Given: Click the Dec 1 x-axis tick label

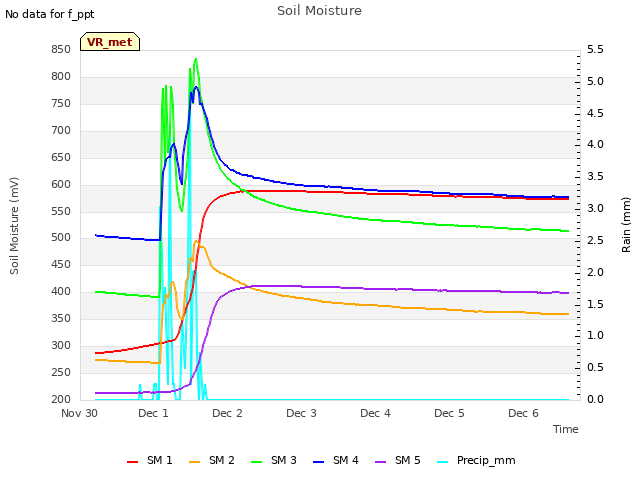Looking at the screenshot, I should click(153, 413).
